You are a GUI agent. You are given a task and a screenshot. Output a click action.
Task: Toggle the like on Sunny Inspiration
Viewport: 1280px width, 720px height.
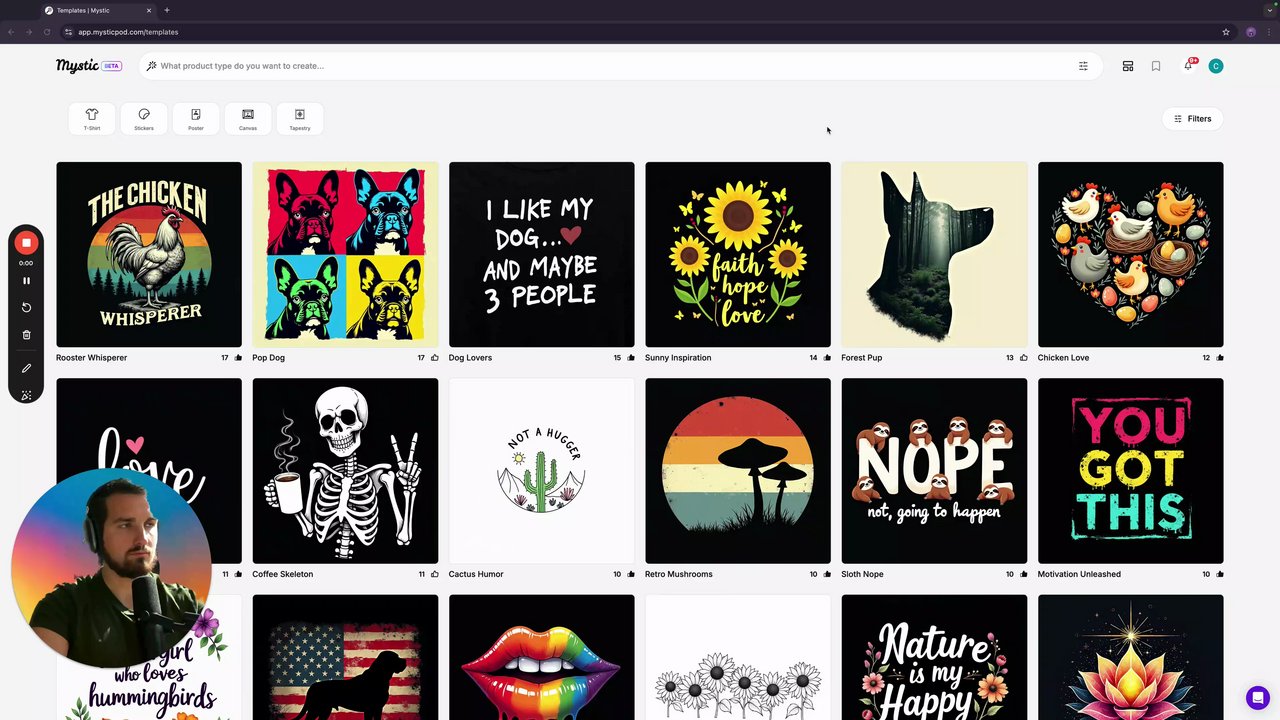point(827,358)
